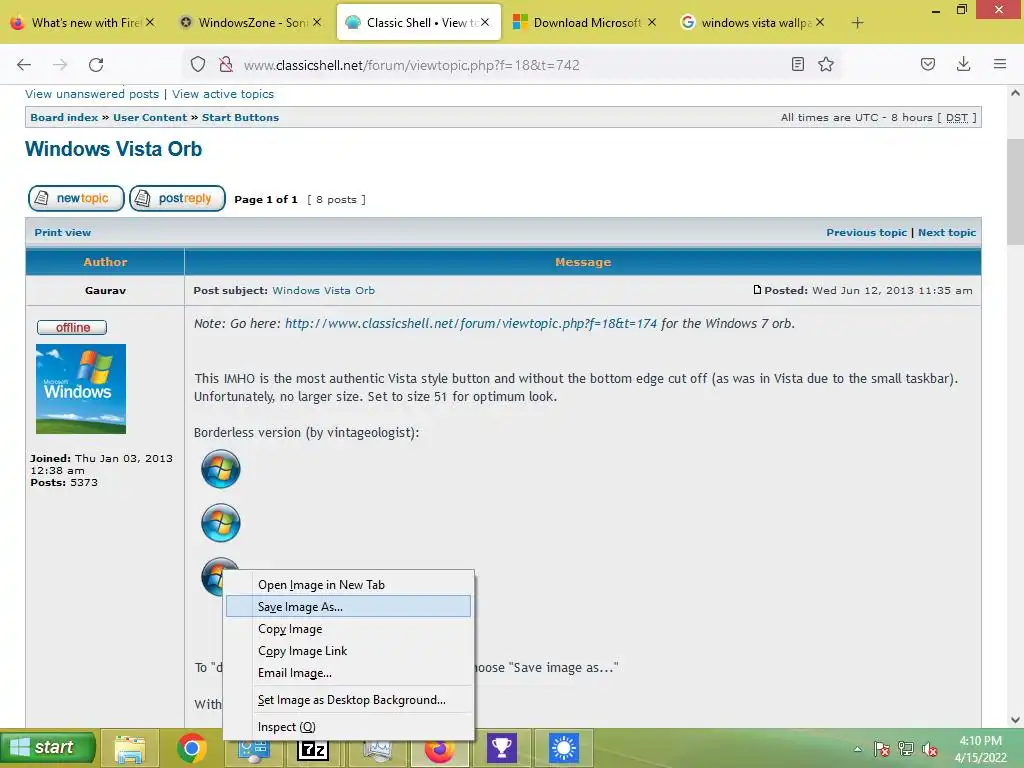1024x768 pixels.
Task: Click the first borderless Vista orb image
Action: 221,469
